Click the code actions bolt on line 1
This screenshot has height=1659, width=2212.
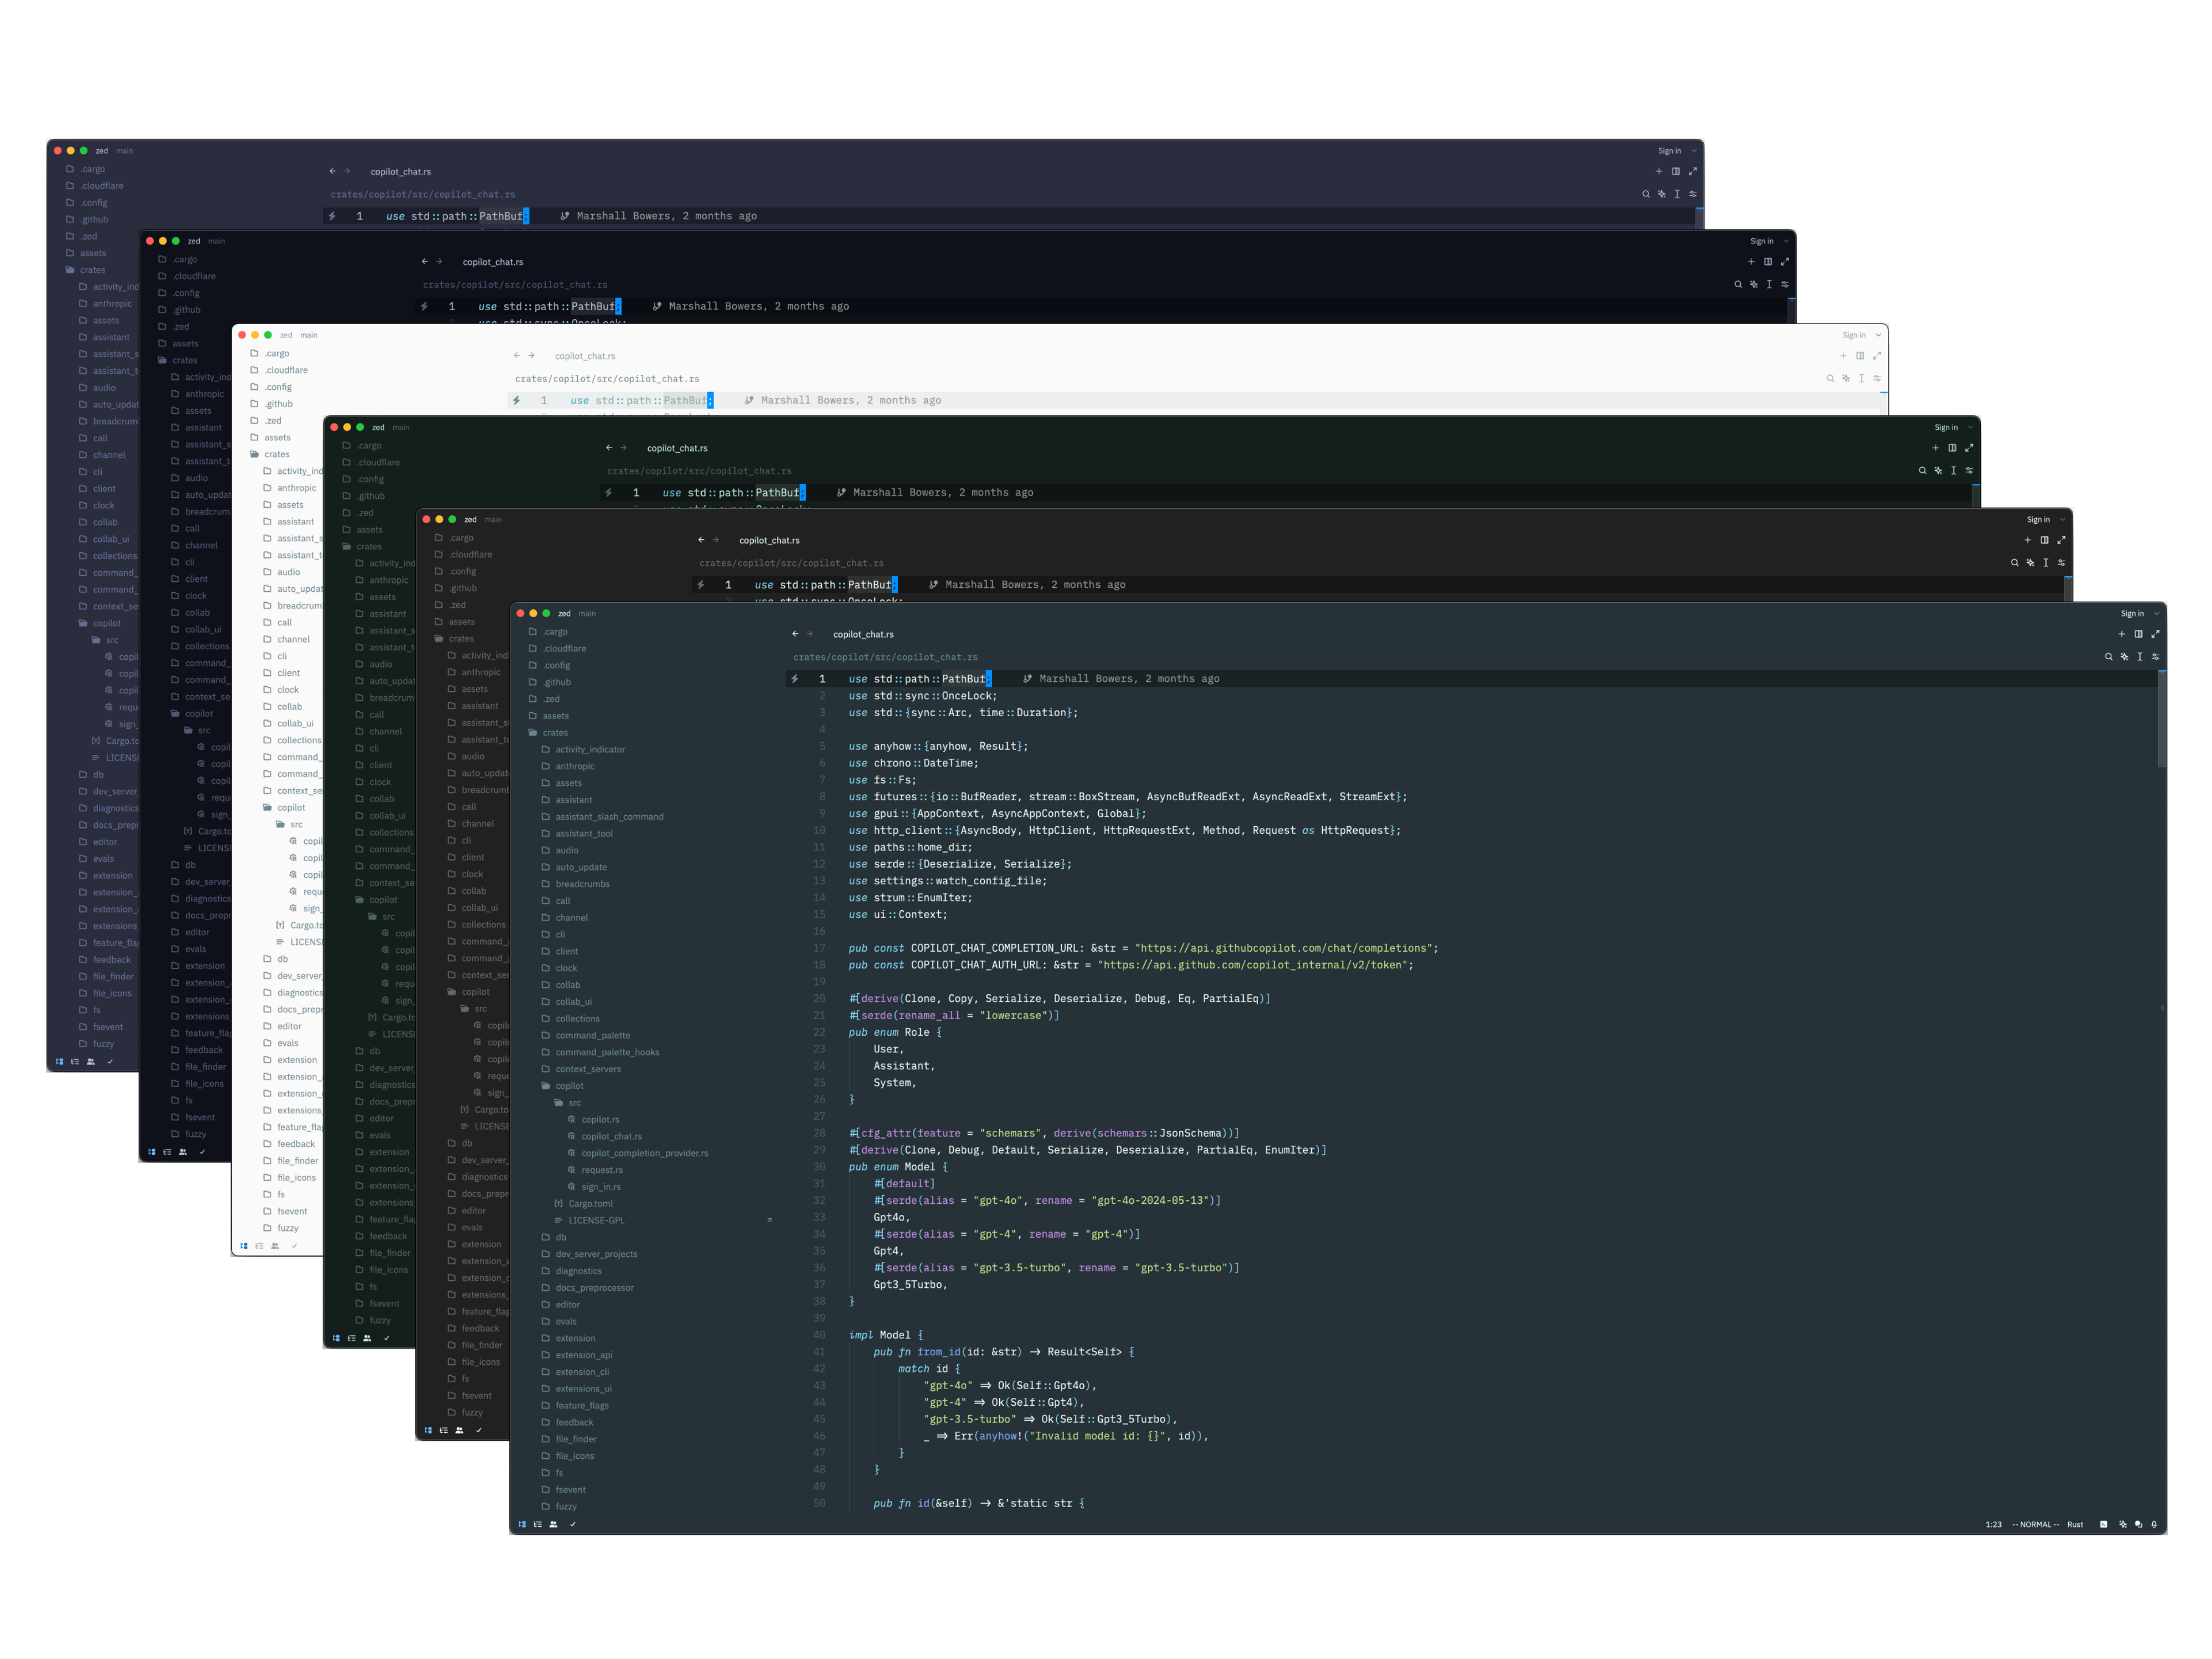click(795, 679)
